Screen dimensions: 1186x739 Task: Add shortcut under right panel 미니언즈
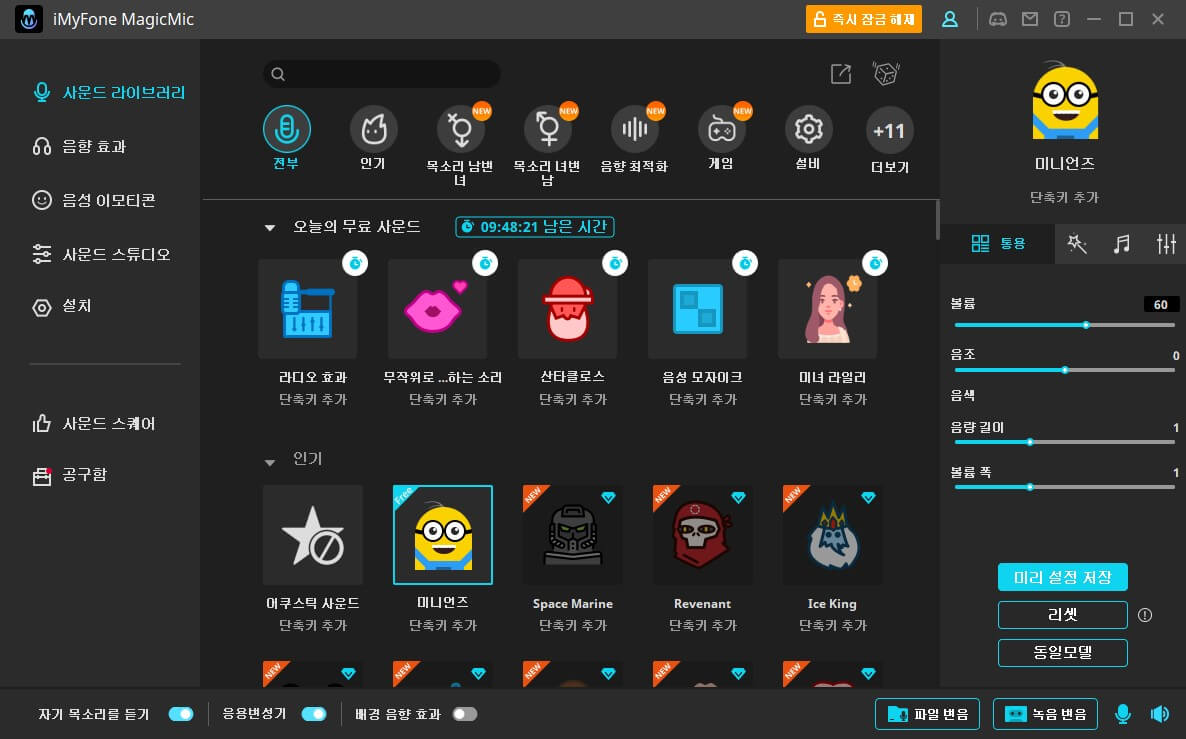[1064, 197]
